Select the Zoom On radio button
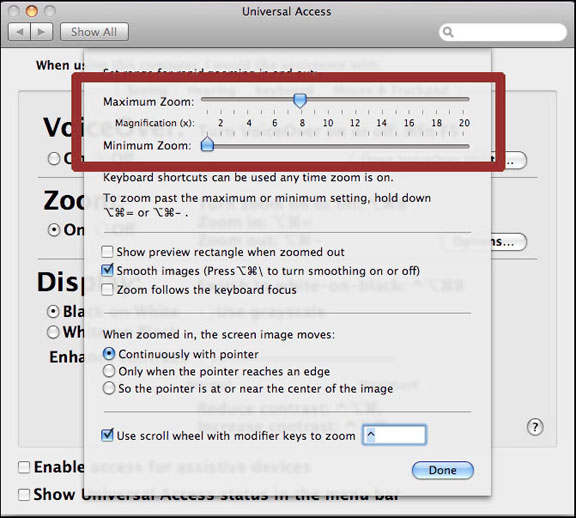The width and height of the screenshot is (576, 518). 54,230
